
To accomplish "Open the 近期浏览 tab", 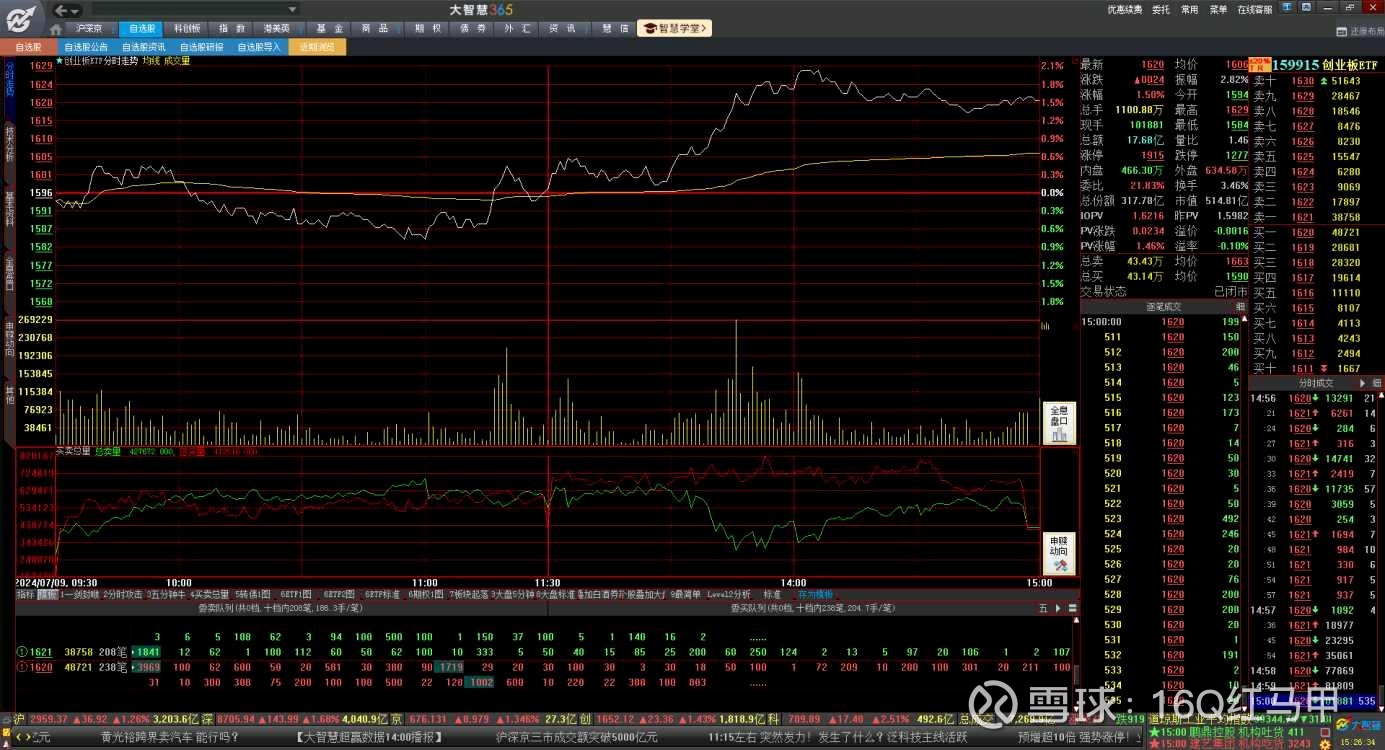I will coord(317,47).
